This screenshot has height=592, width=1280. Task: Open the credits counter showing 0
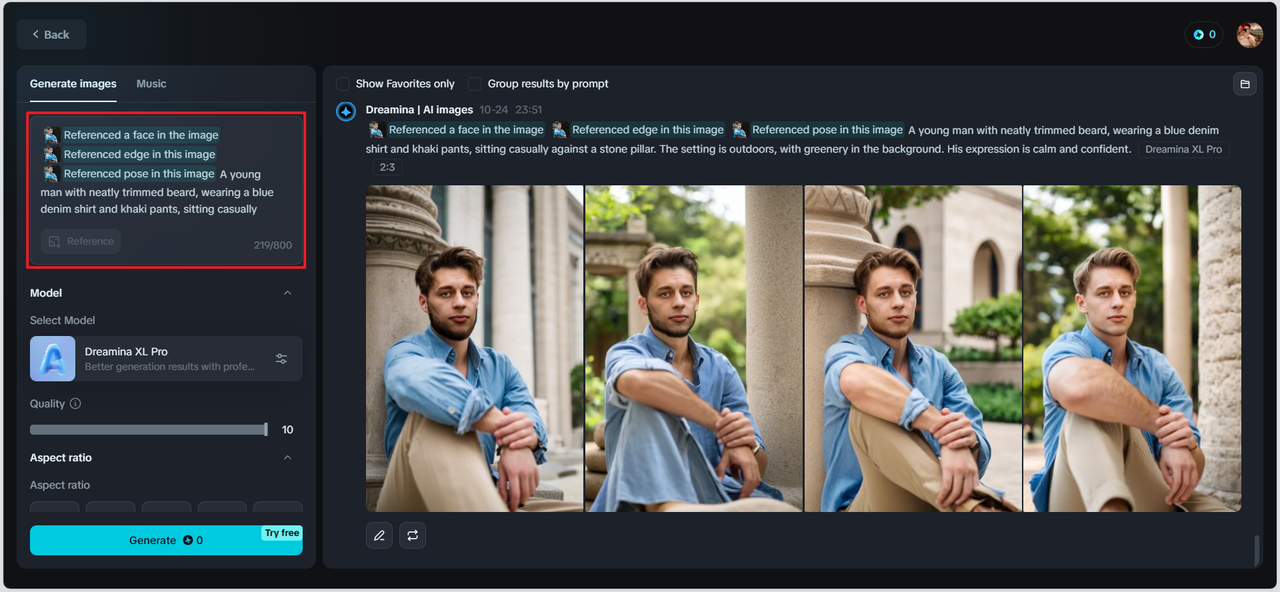(x=1205, y=35)
